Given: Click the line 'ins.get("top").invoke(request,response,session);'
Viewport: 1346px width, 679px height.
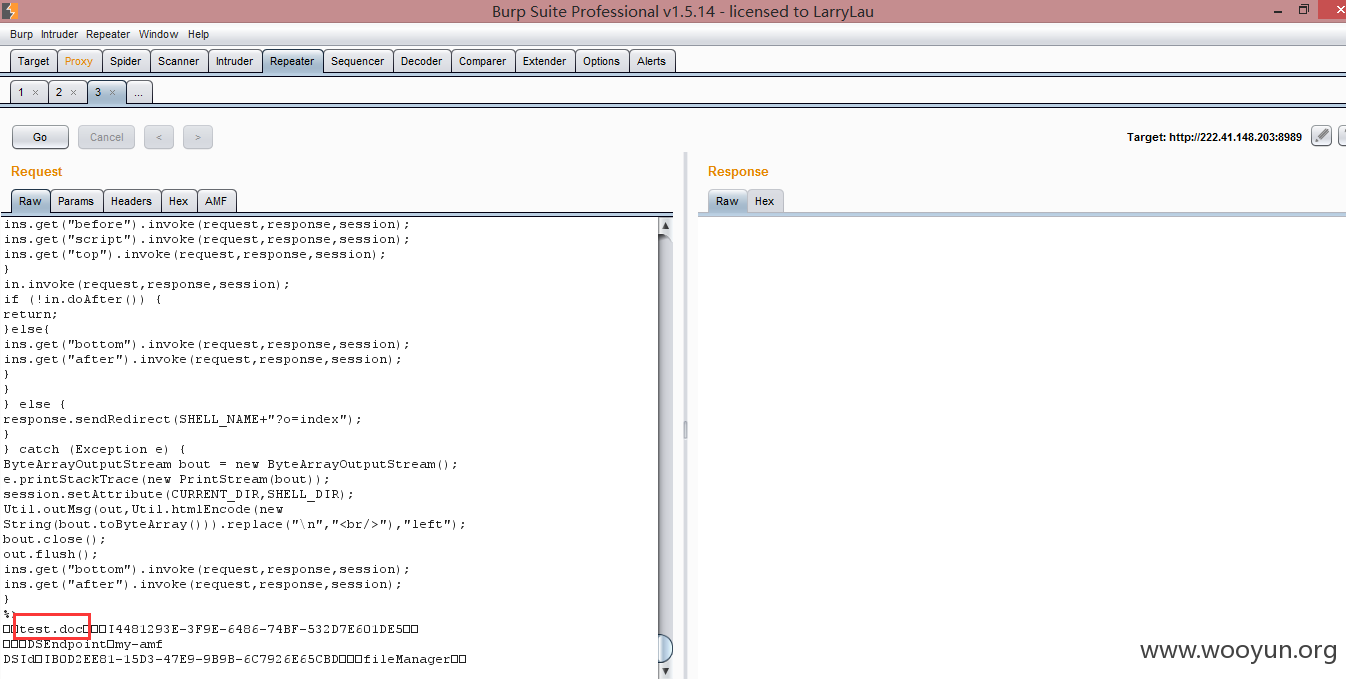Looking at the screenshot, I should pos(194,254).
